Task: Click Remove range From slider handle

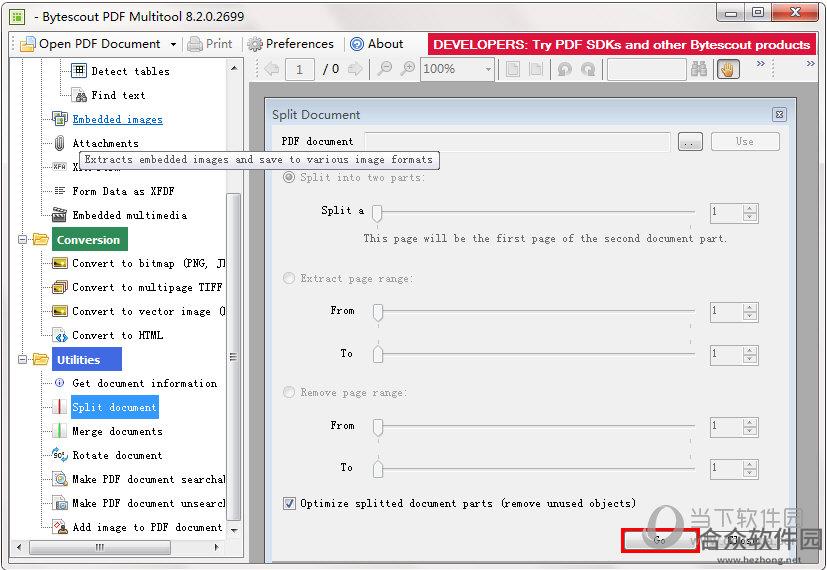Action: 378,427
